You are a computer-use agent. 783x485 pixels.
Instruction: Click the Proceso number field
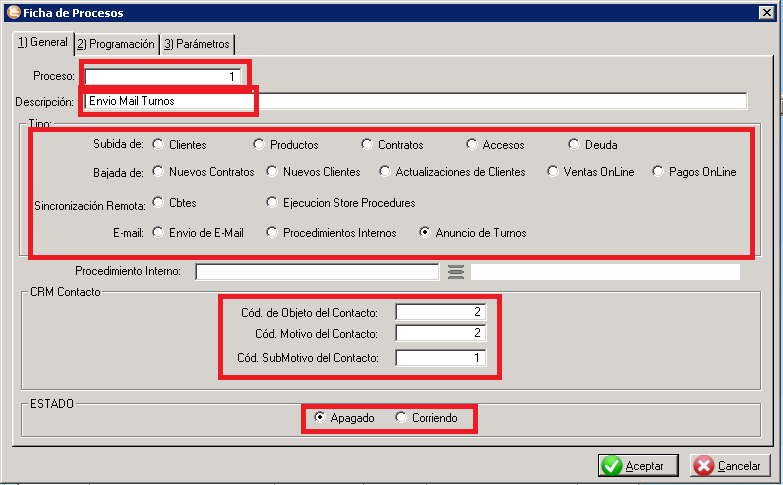pyautogui.click(x=164, y=76)
